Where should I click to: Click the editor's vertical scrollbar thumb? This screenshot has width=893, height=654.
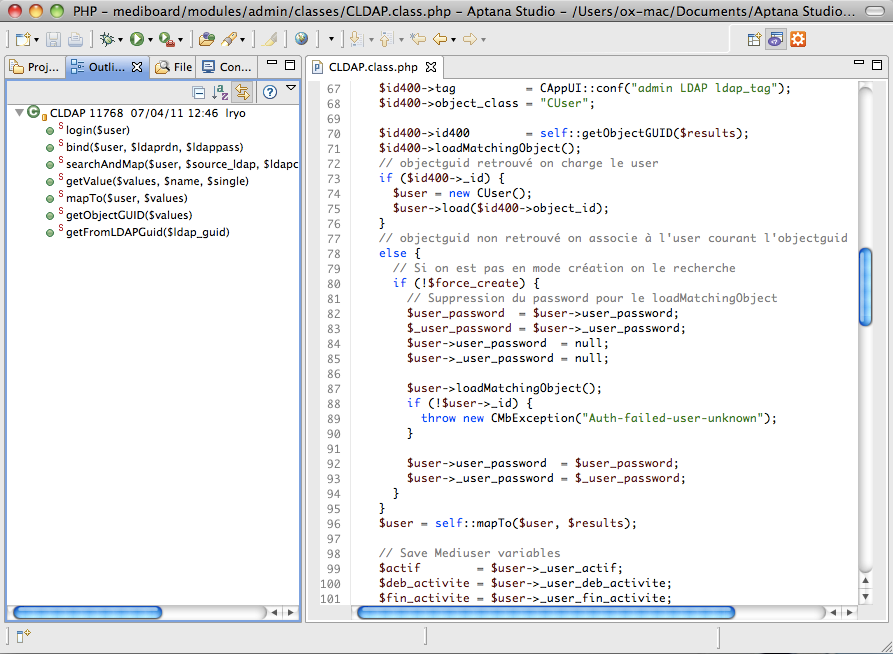865,285
